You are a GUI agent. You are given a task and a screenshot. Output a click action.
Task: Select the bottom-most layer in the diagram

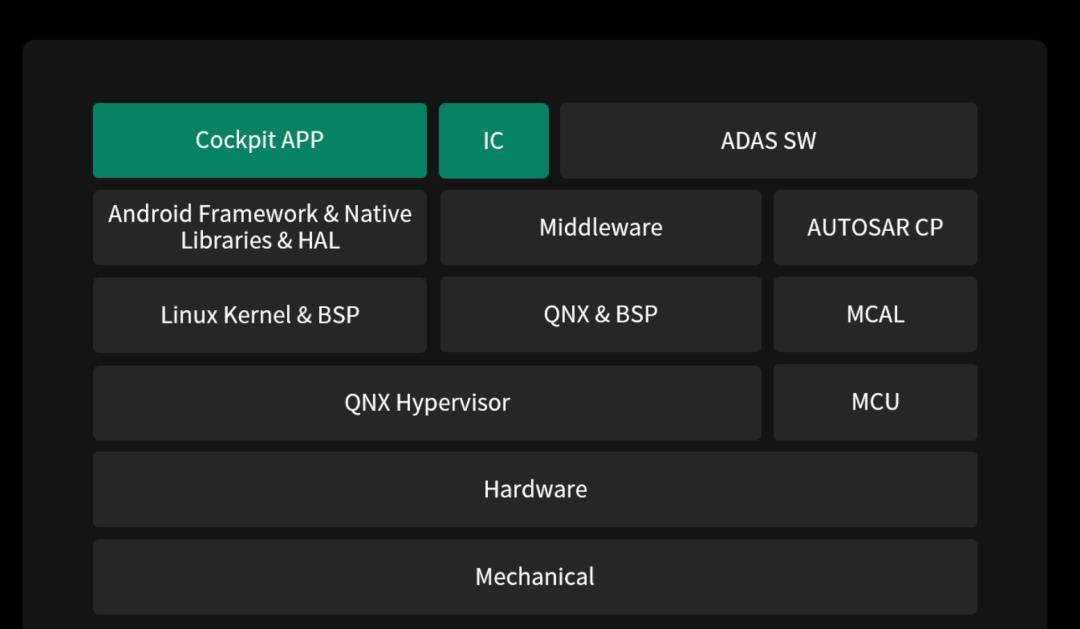point(535,577)
